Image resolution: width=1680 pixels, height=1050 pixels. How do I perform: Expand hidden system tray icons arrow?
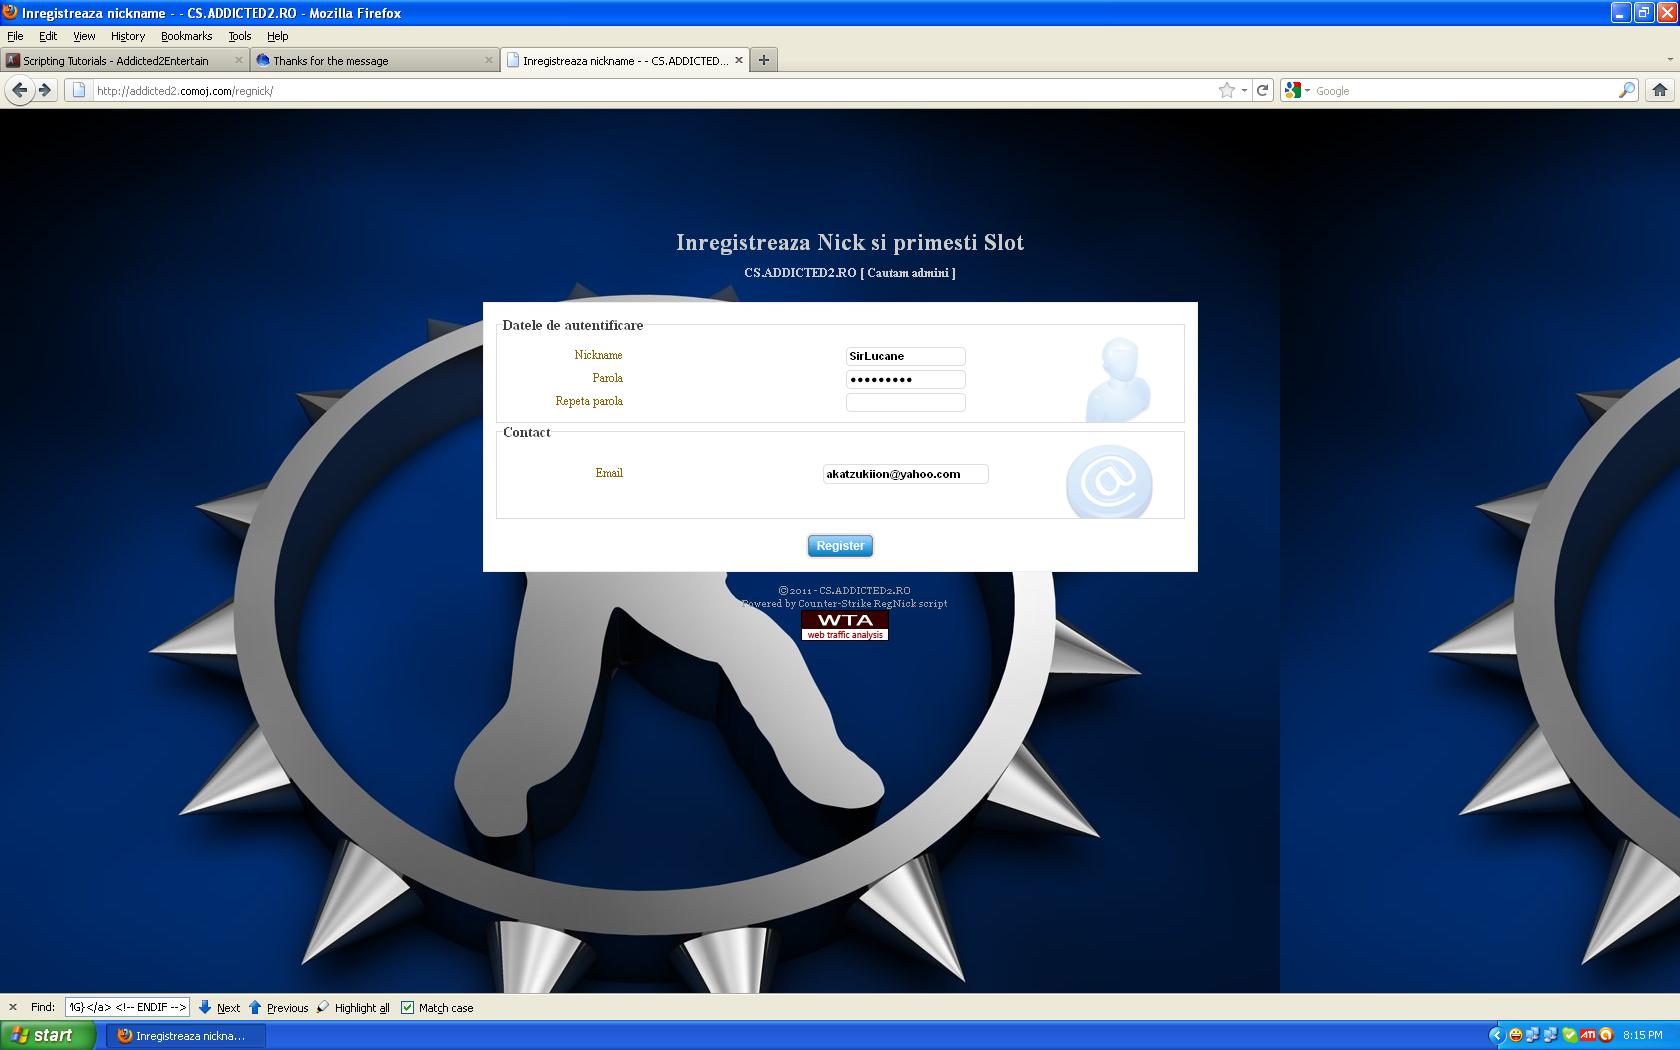1496,1035
